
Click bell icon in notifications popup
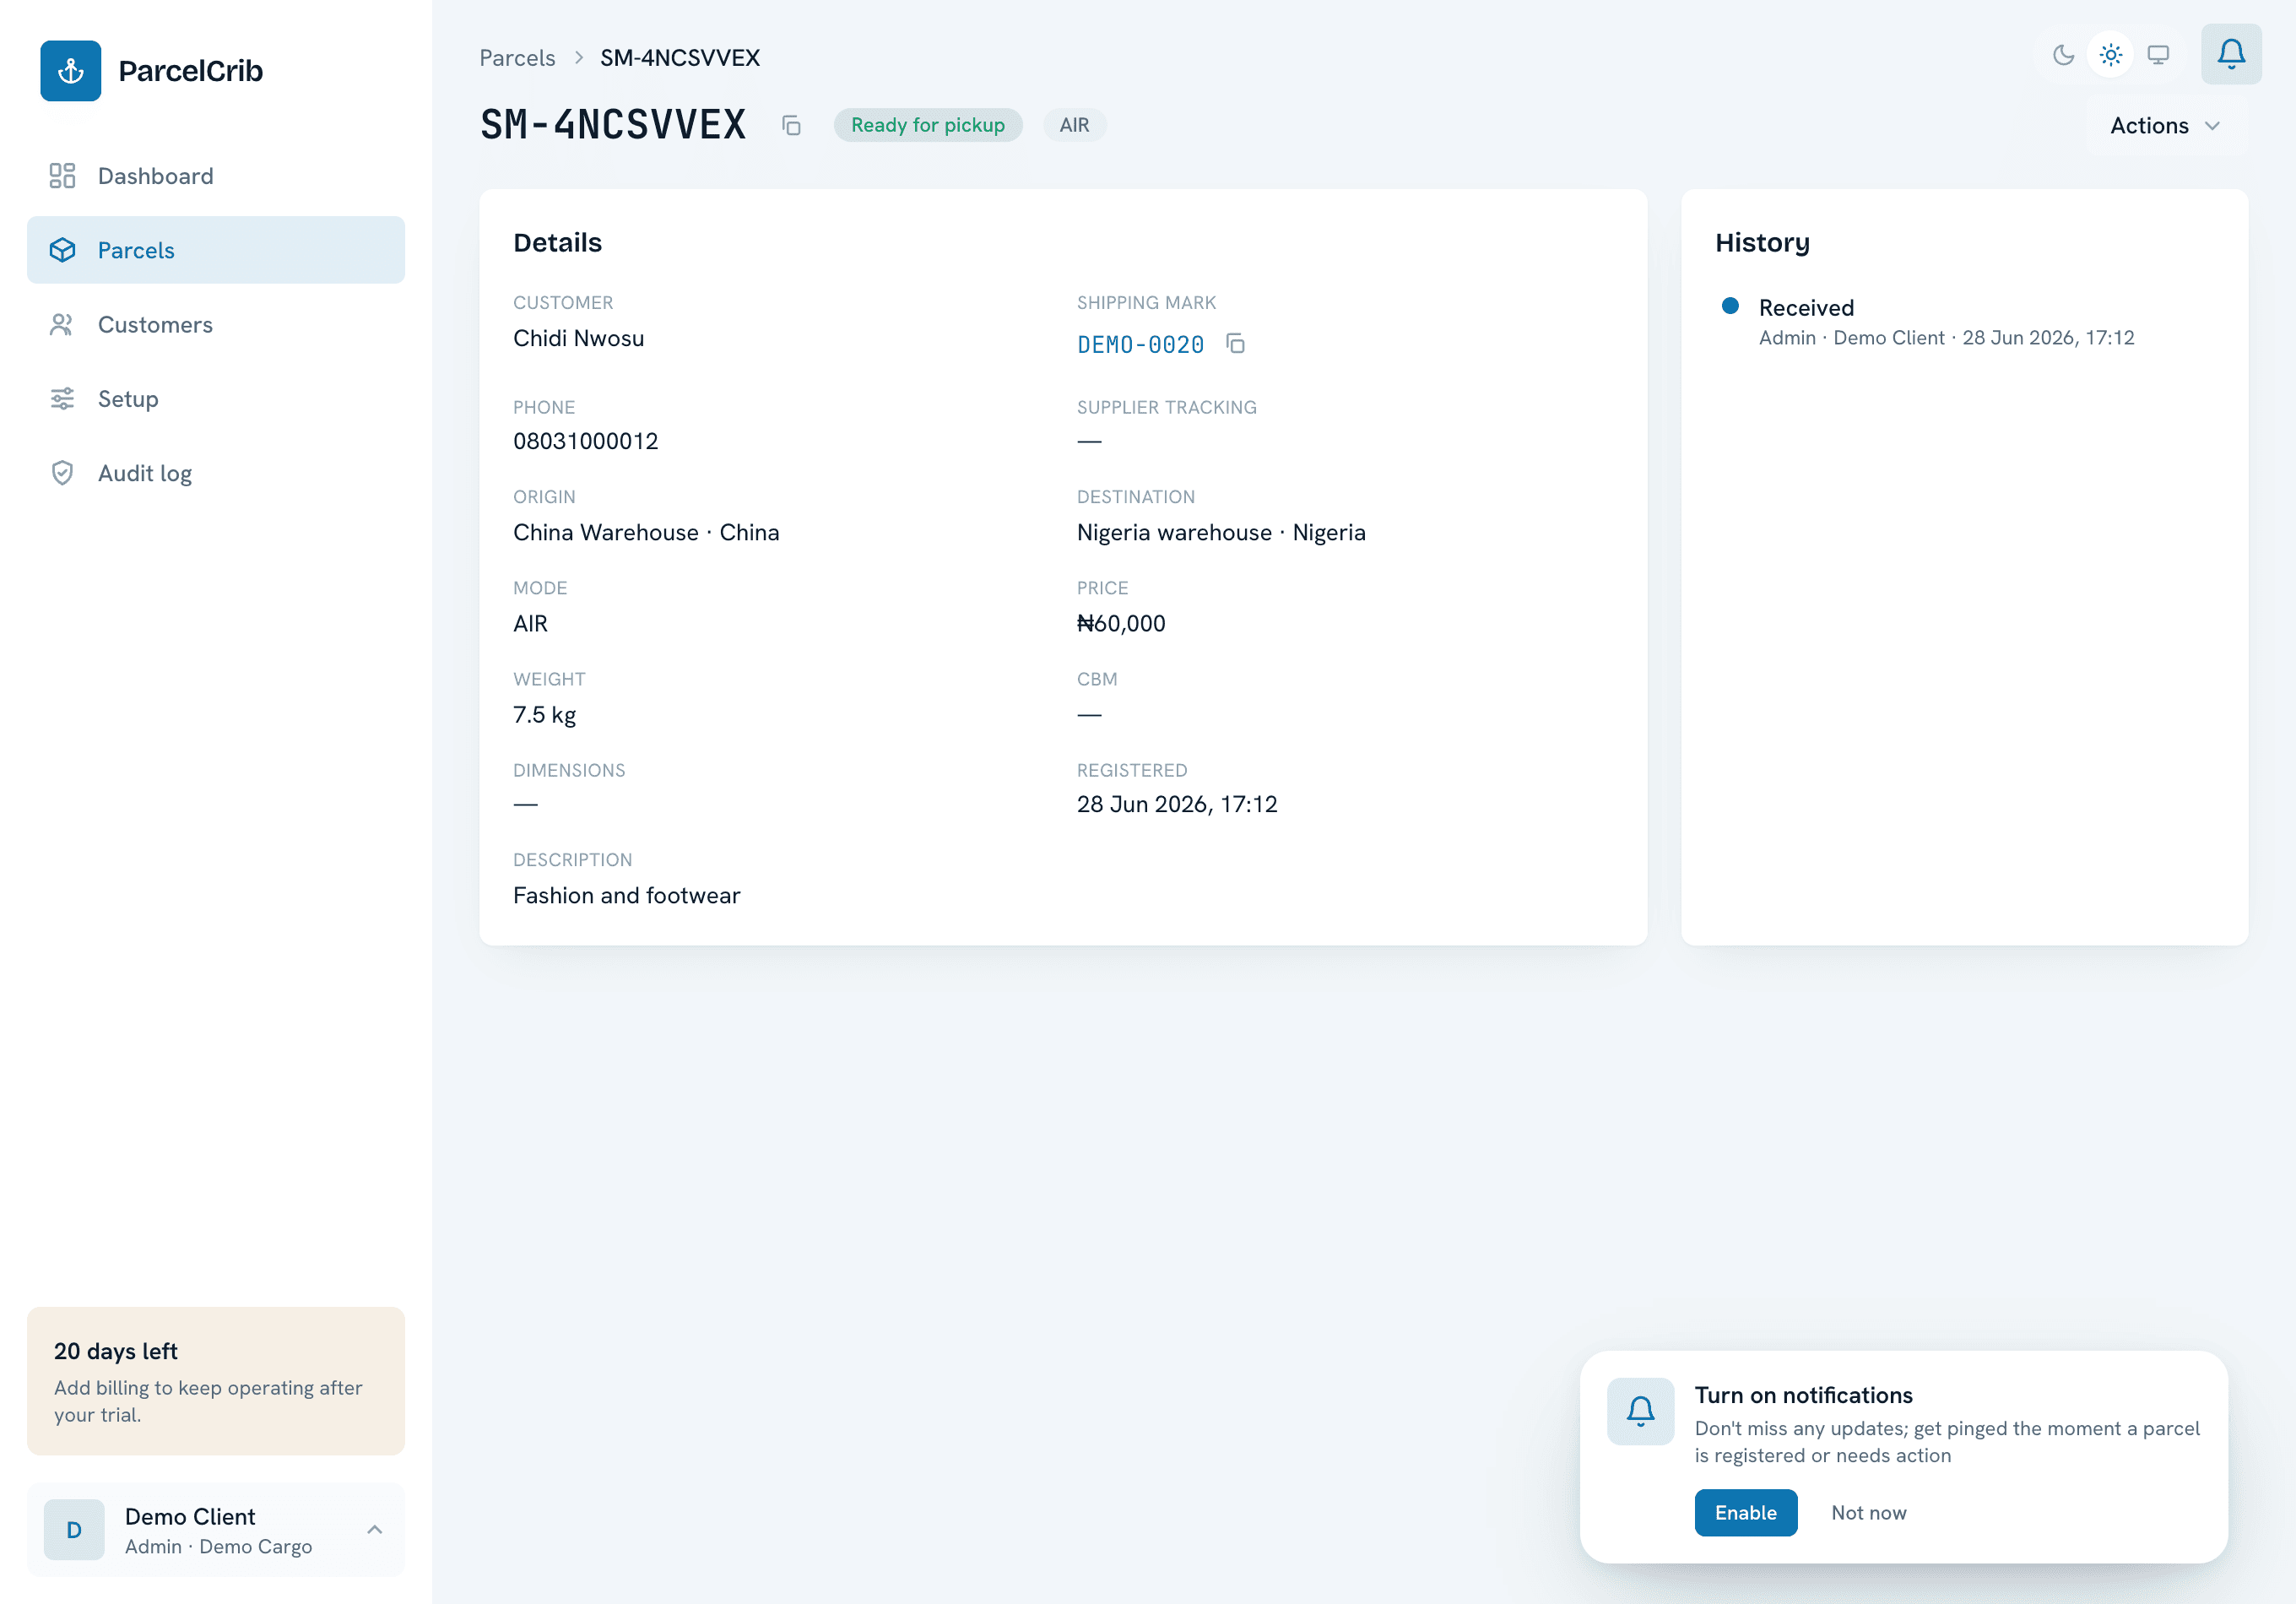click(1640, 1411)
